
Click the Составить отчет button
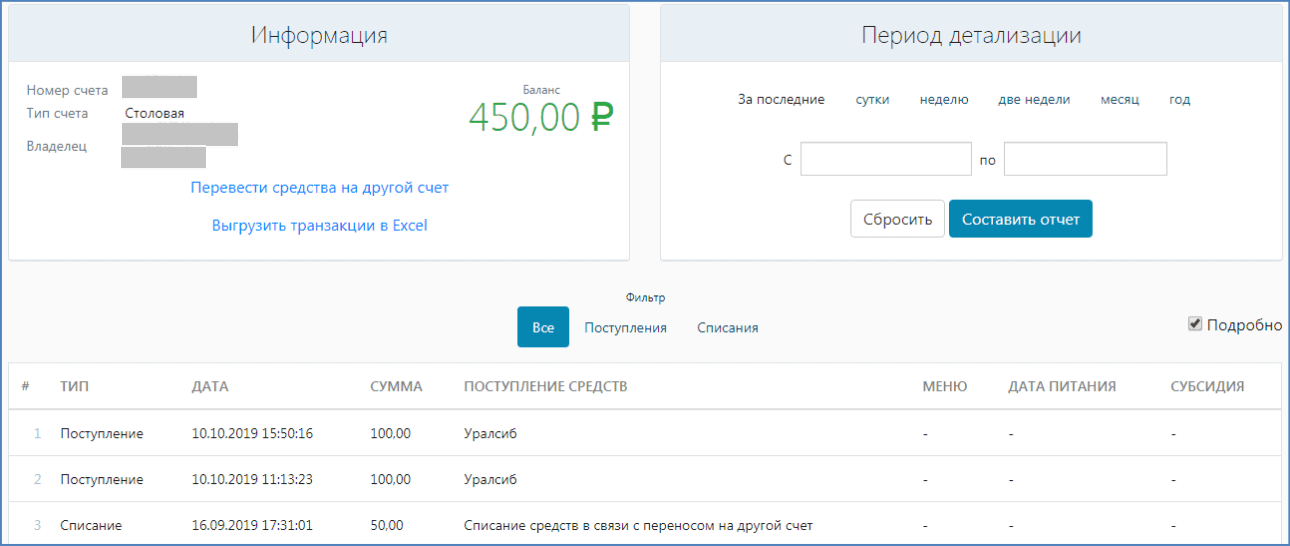tap(1020, 219)
